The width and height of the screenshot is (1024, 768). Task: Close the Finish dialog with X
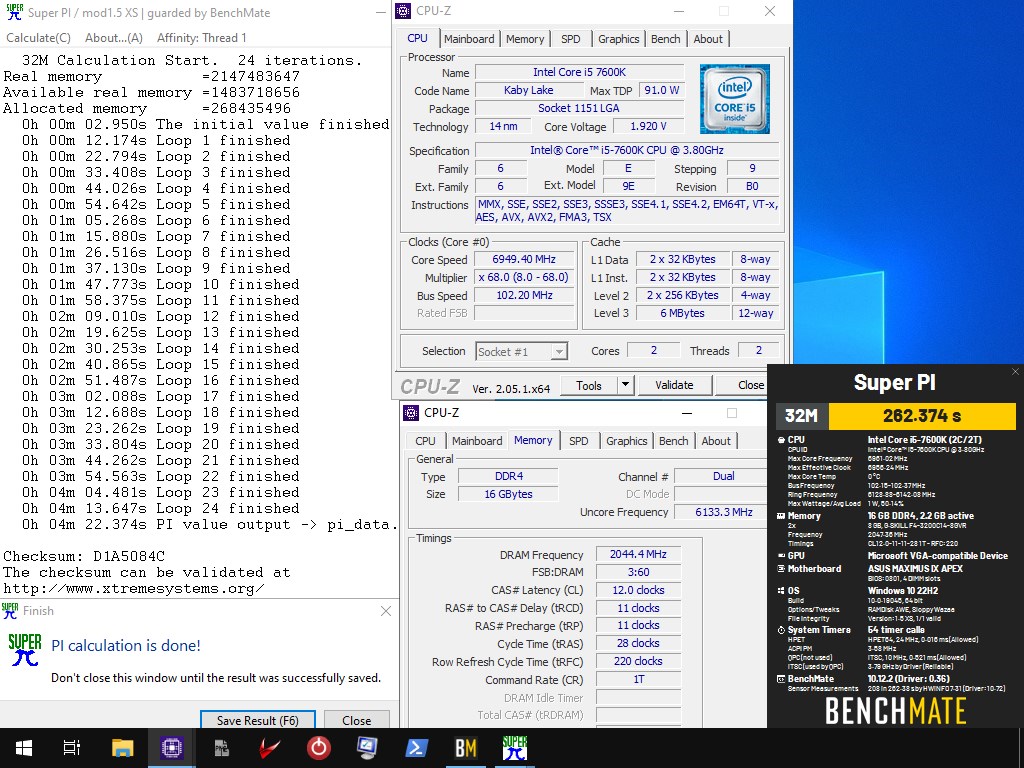pyautogui.click(x=386, y=611)
